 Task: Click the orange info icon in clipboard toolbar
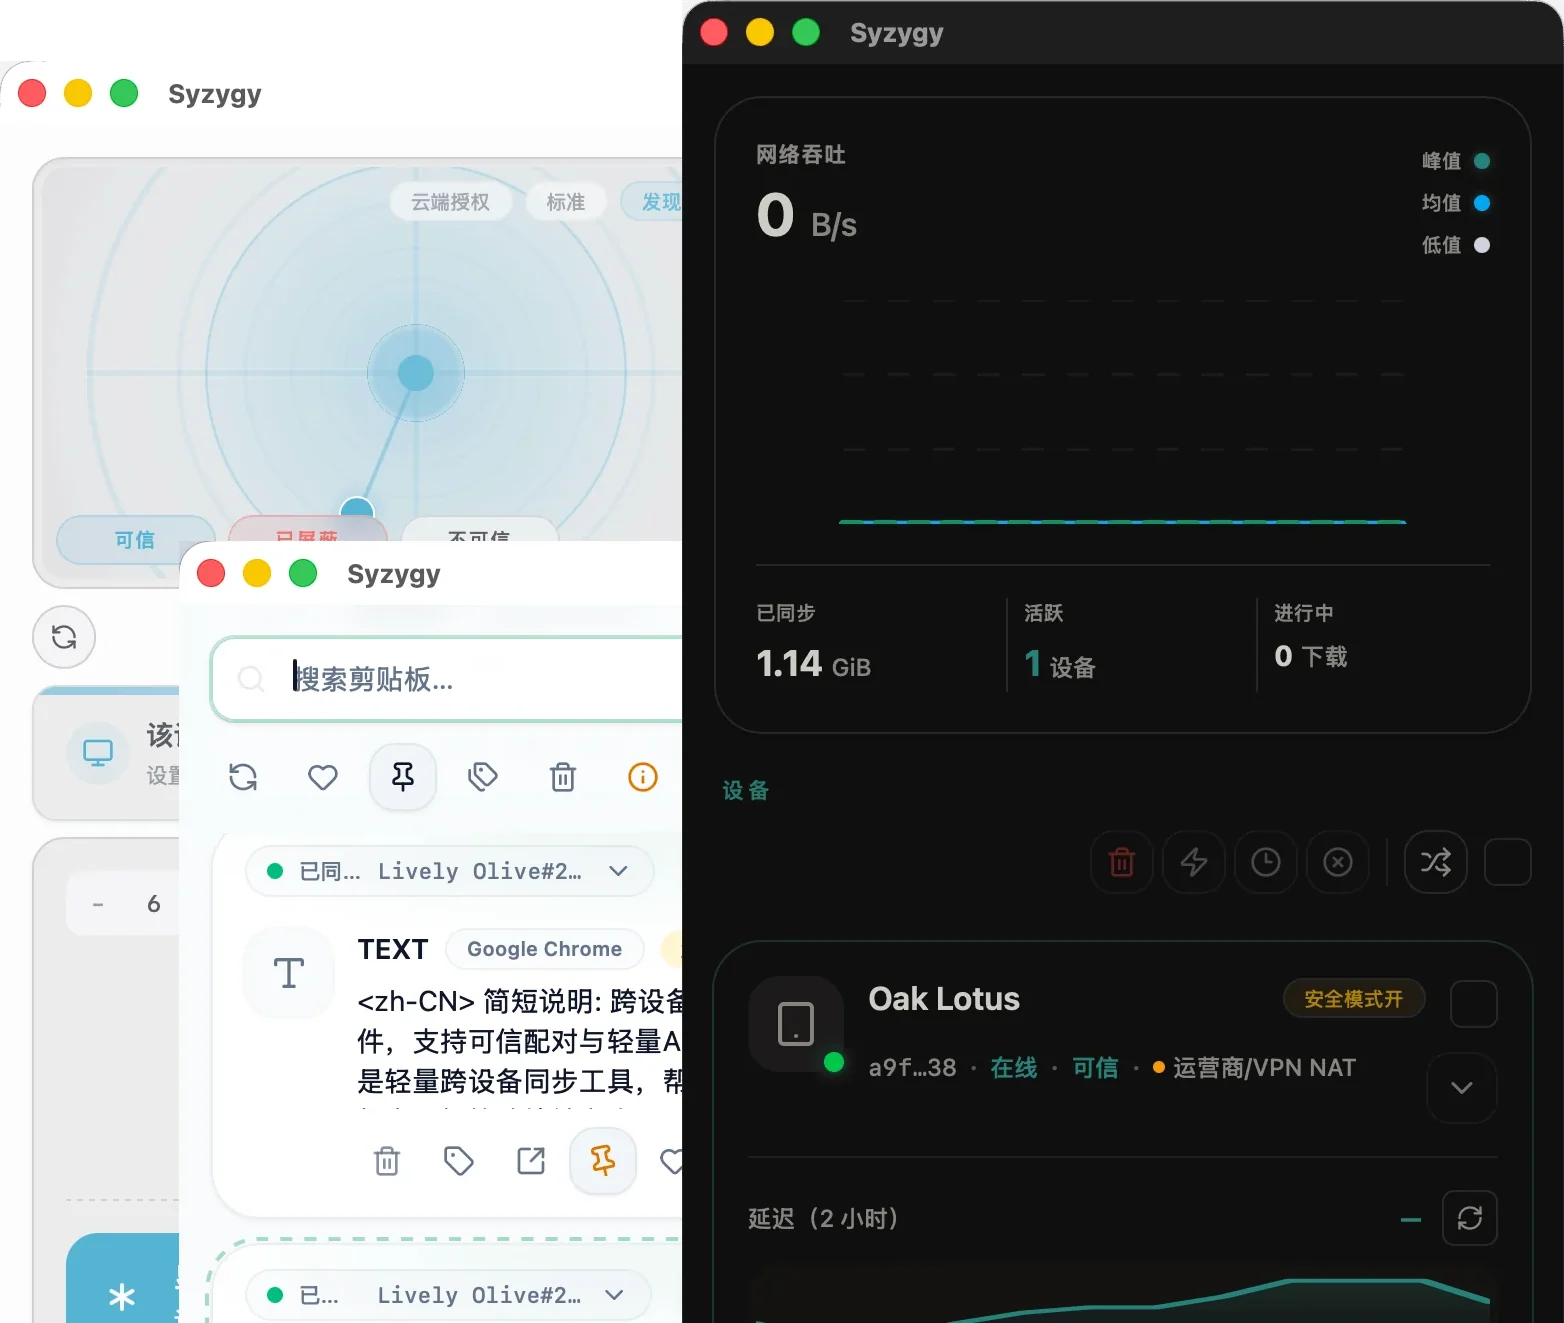coord(643,777)
